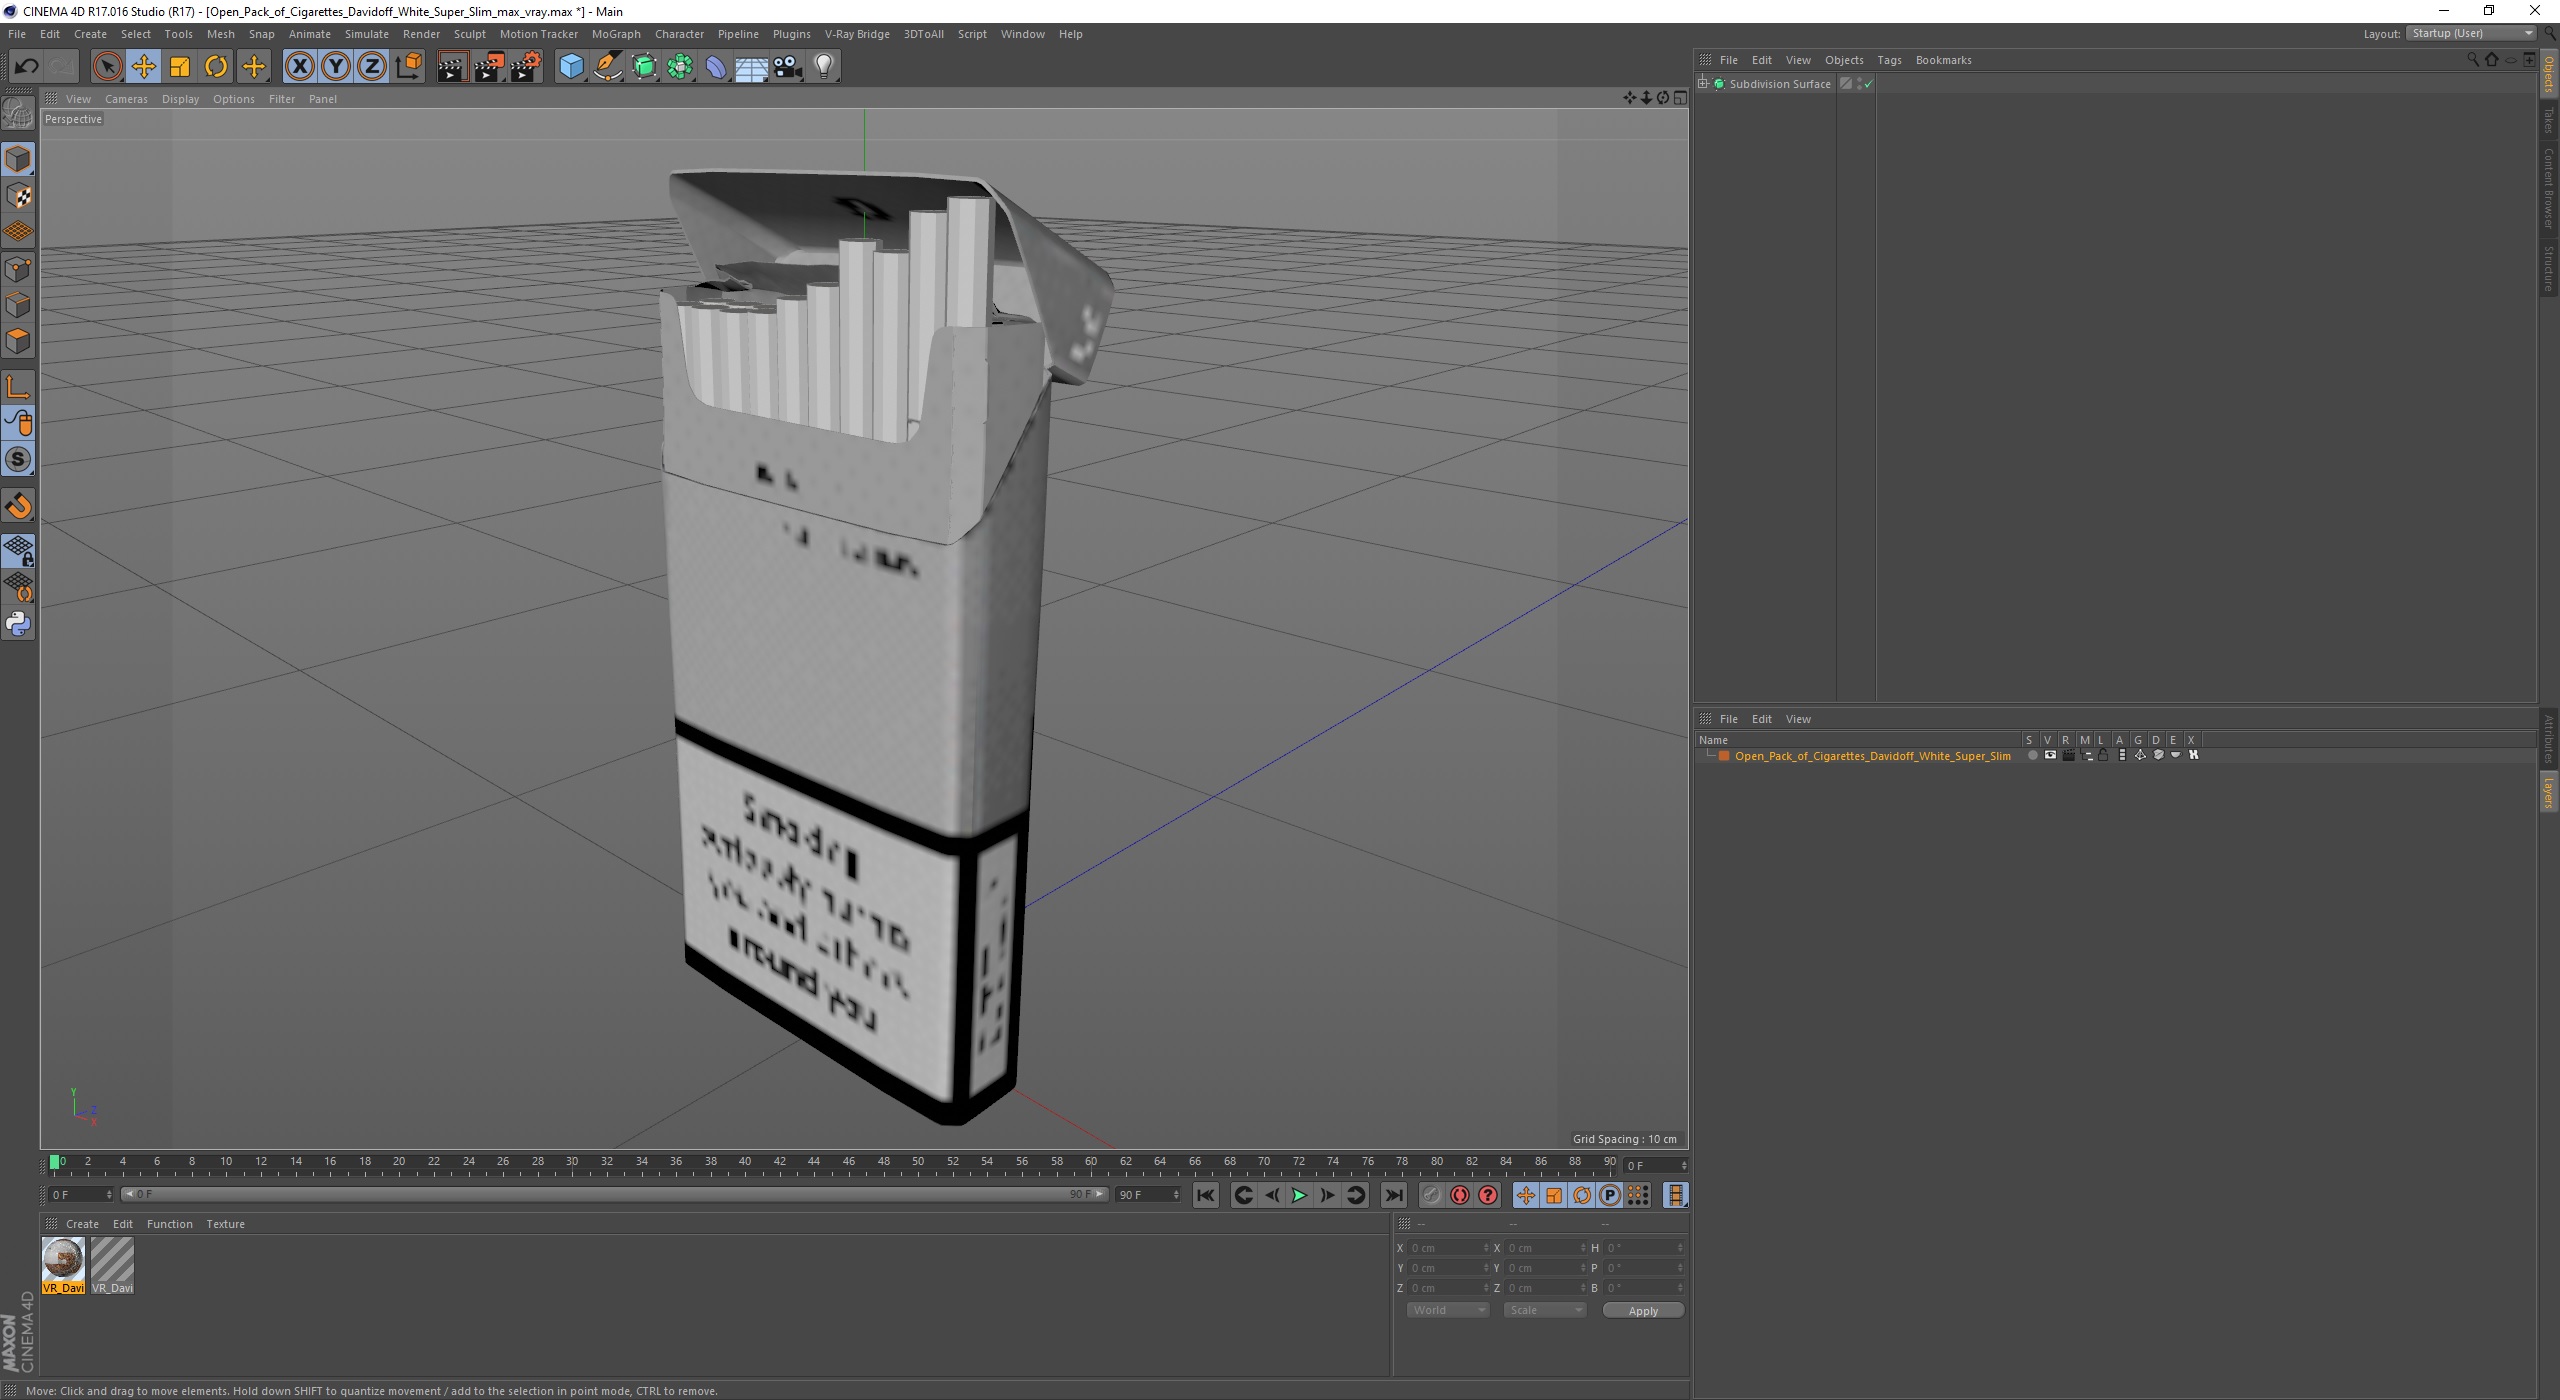
Task: Toggle Autokeying red button
Action: point(1460,1196)
